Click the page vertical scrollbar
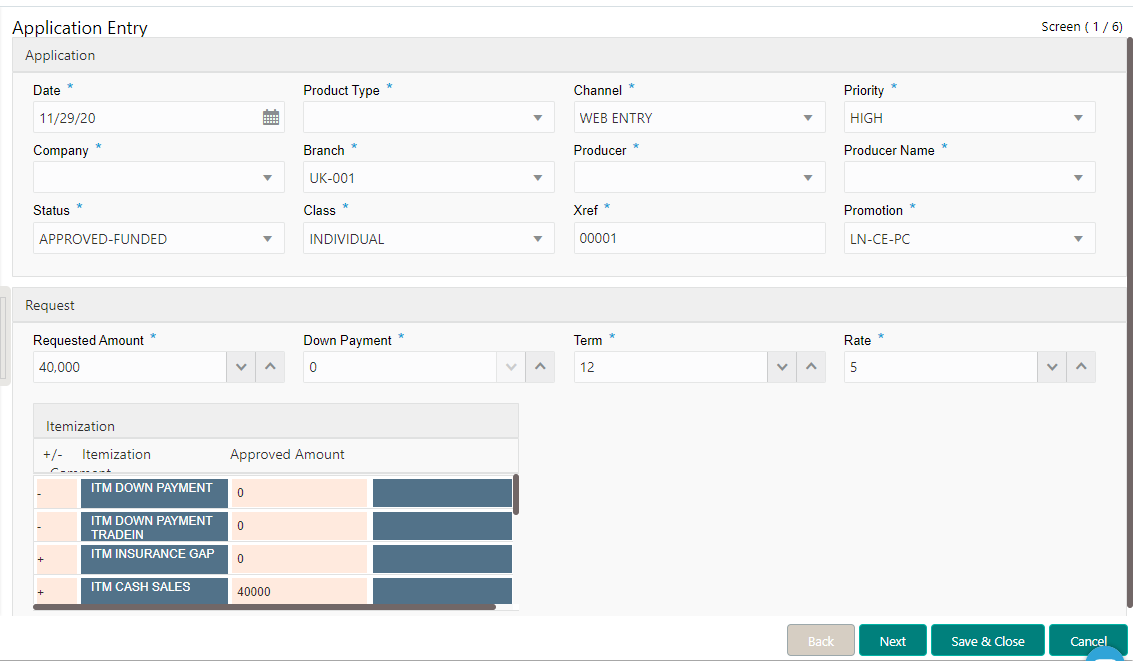This screenshot has width=1133, height=661. click(x=1129, y=321)
